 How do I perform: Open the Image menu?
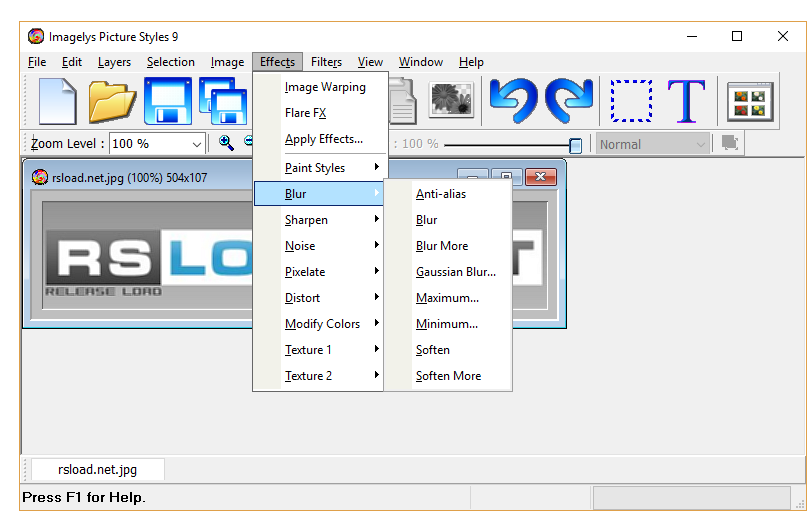pos(227,62)
